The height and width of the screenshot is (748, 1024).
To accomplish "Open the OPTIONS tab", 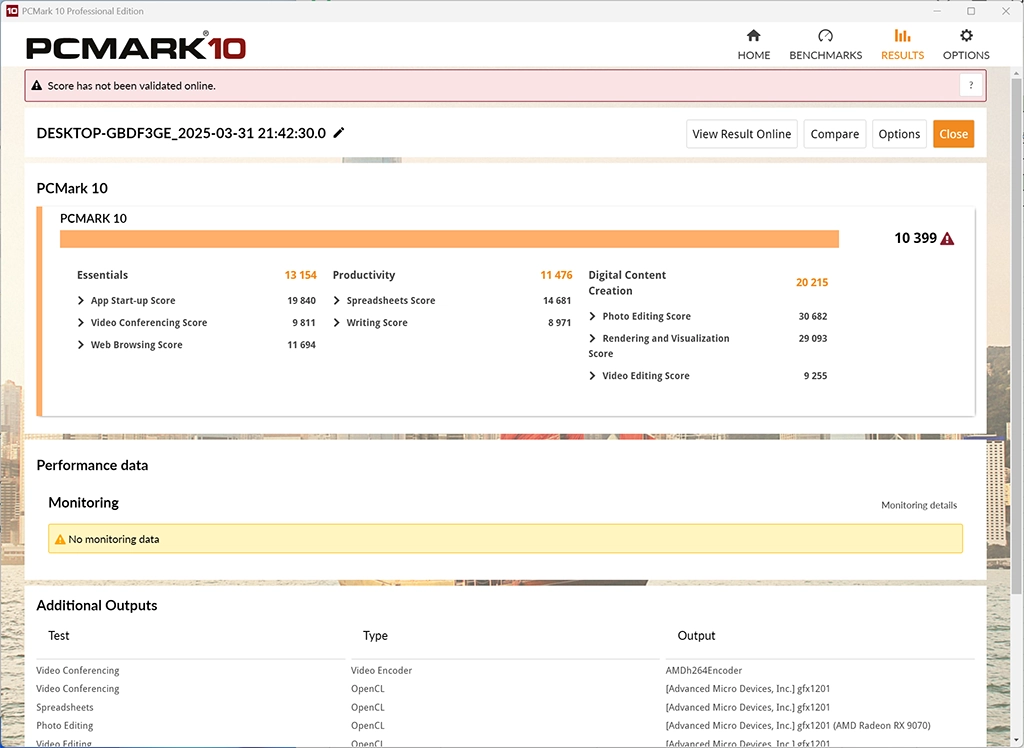I will tap(966, 44).
